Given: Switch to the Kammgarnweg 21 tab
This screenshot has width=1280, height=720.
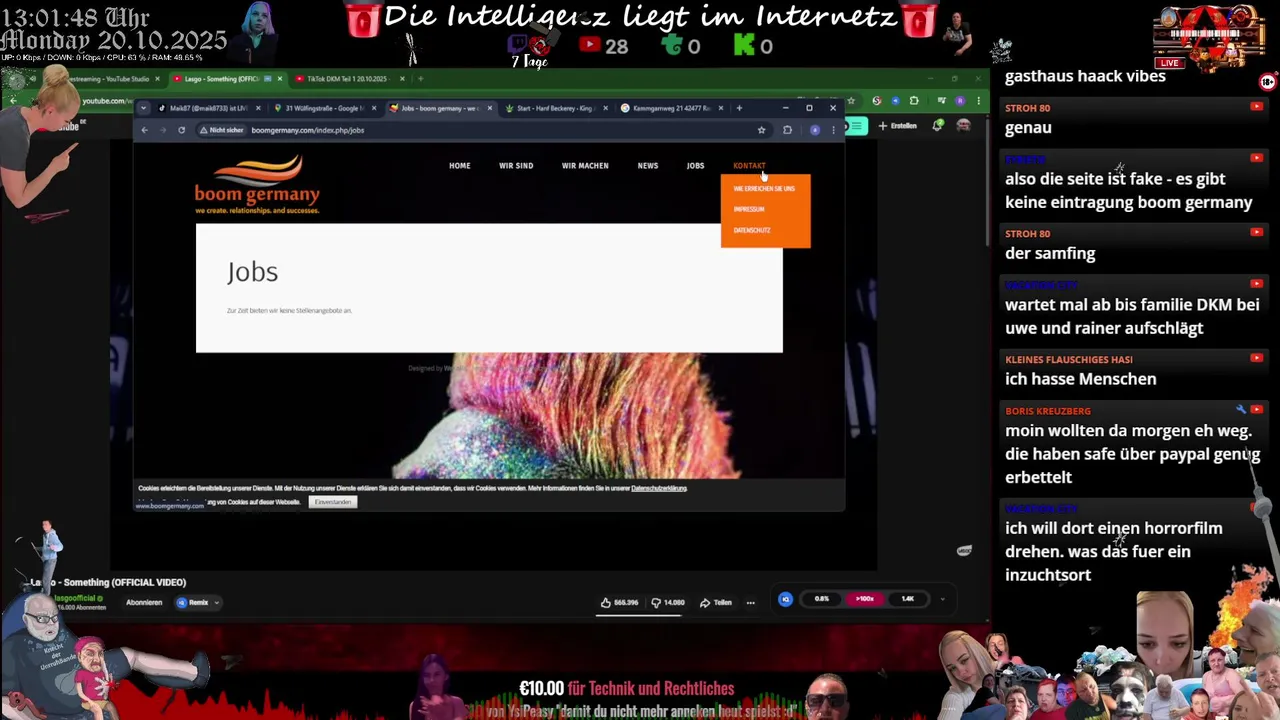Looking at the screenshot, I should (x=671, y=108).
